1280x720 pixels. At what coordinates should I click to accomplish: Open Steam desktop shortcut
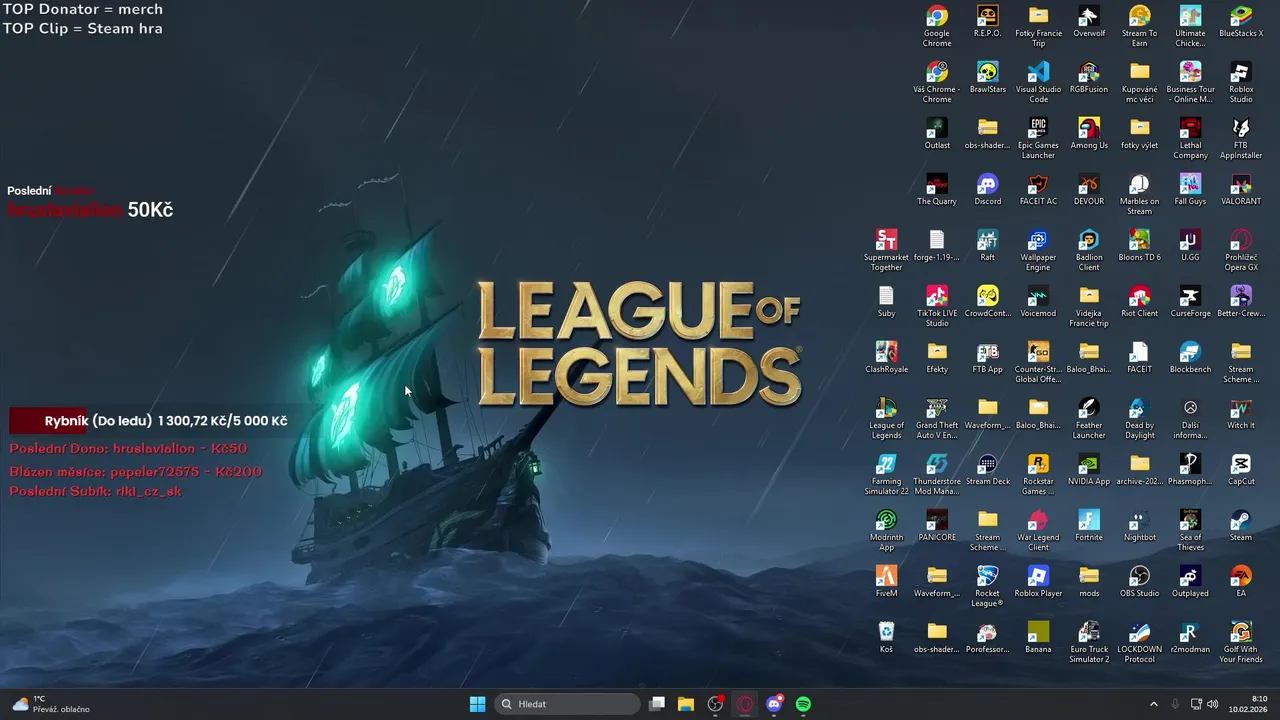[1241, 526]
